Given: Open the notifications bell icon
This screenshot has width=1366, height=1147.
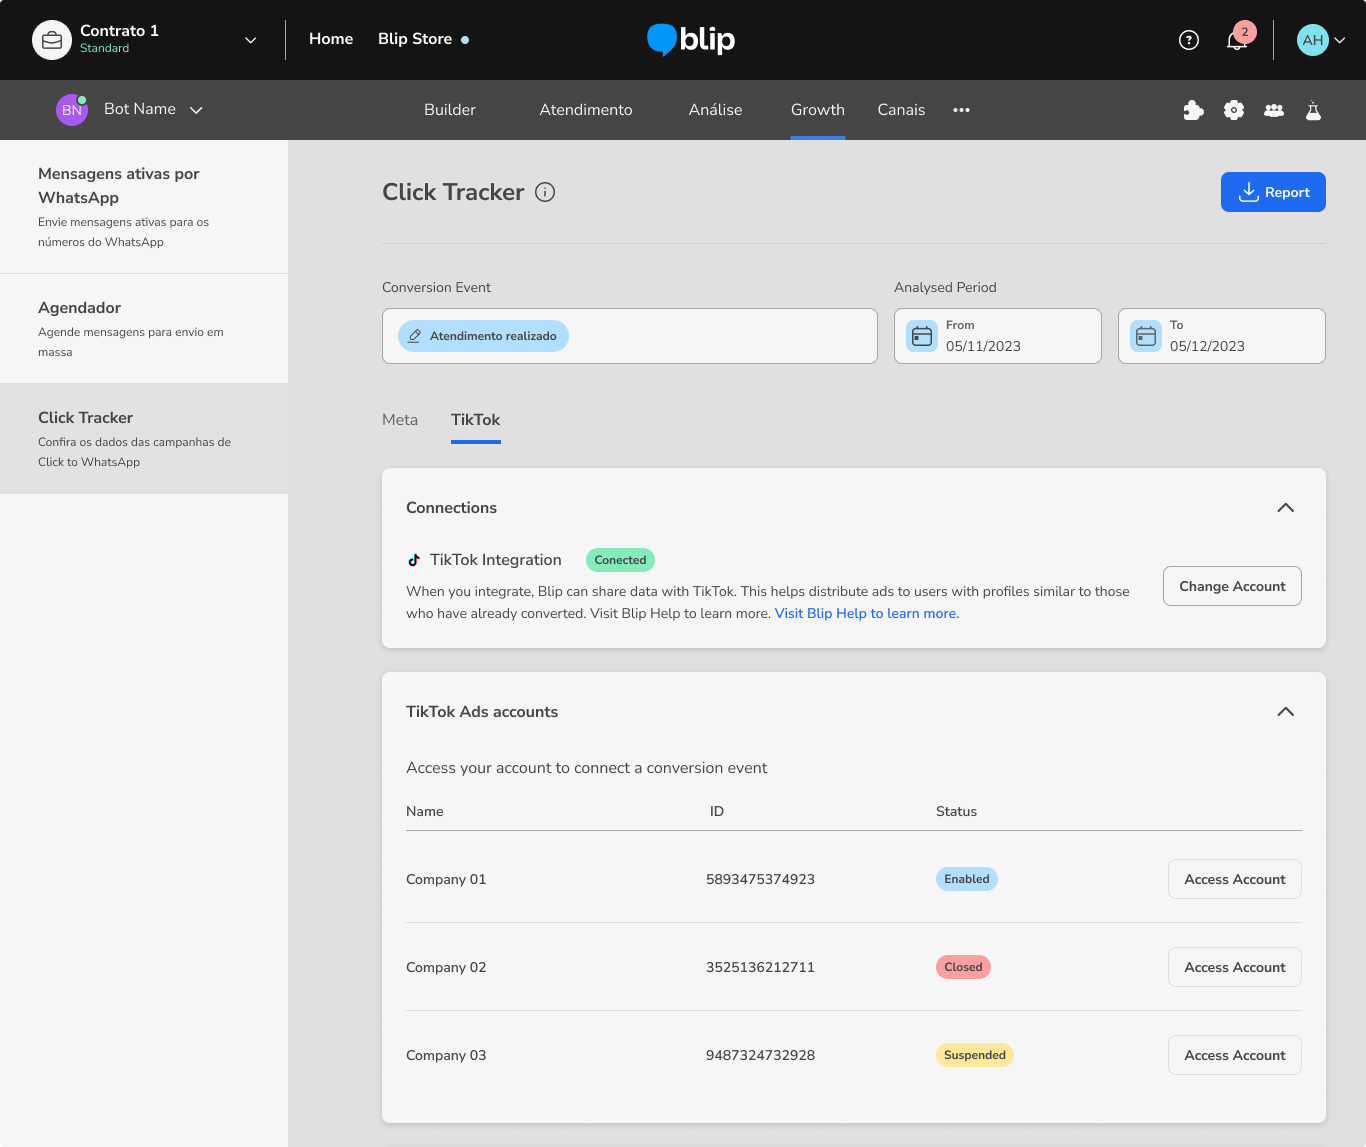Looking at the screenshot, I should pyautogui.click(x=1237, y=40).
